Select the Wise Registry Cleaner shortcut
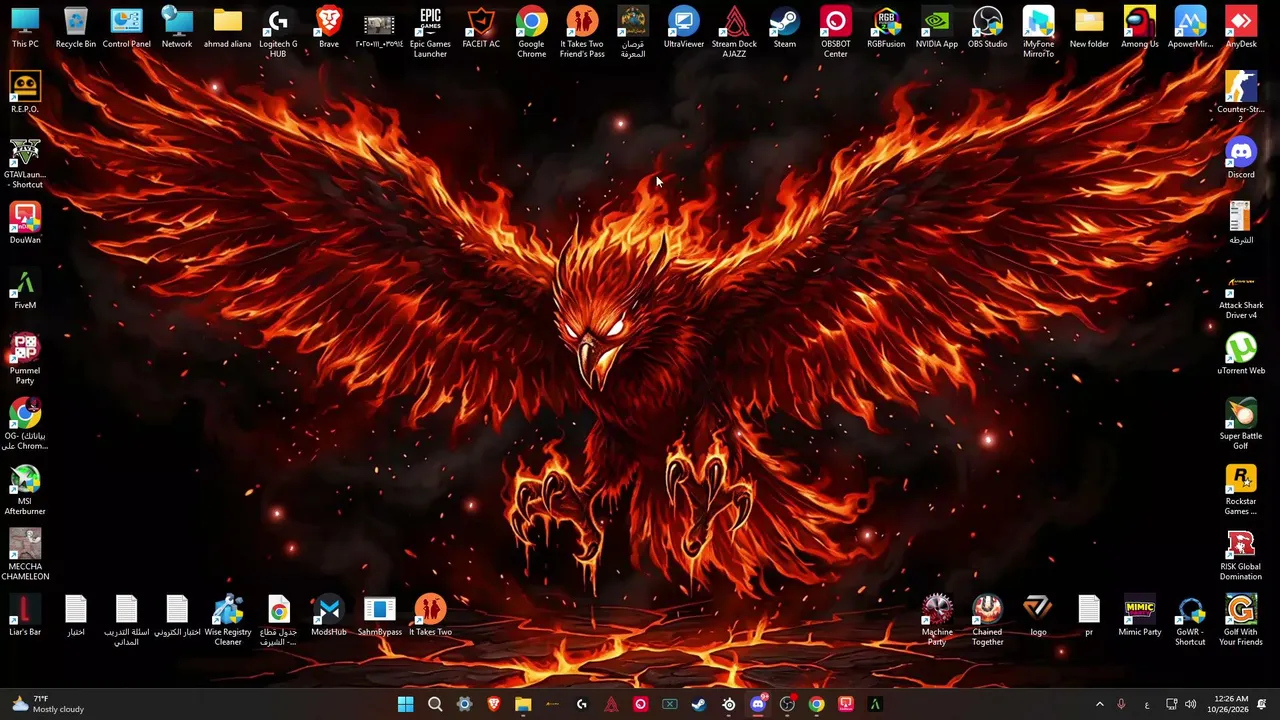Screen dimensions: 1280x720 click(x=228, y=620)
